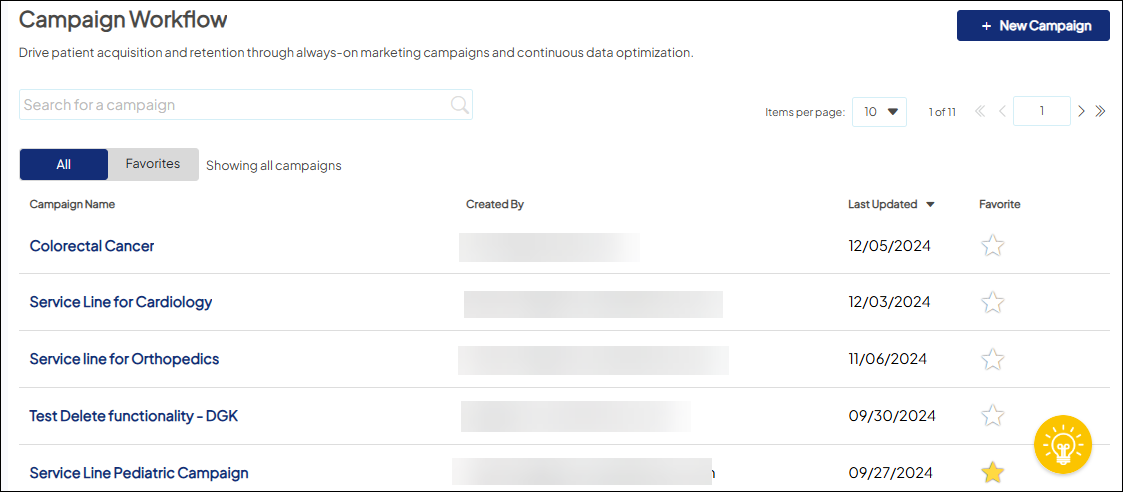The height and width of the screenshot is (492, 1123).
Task: Click the New Campaign button
Action: (1033, 26)
